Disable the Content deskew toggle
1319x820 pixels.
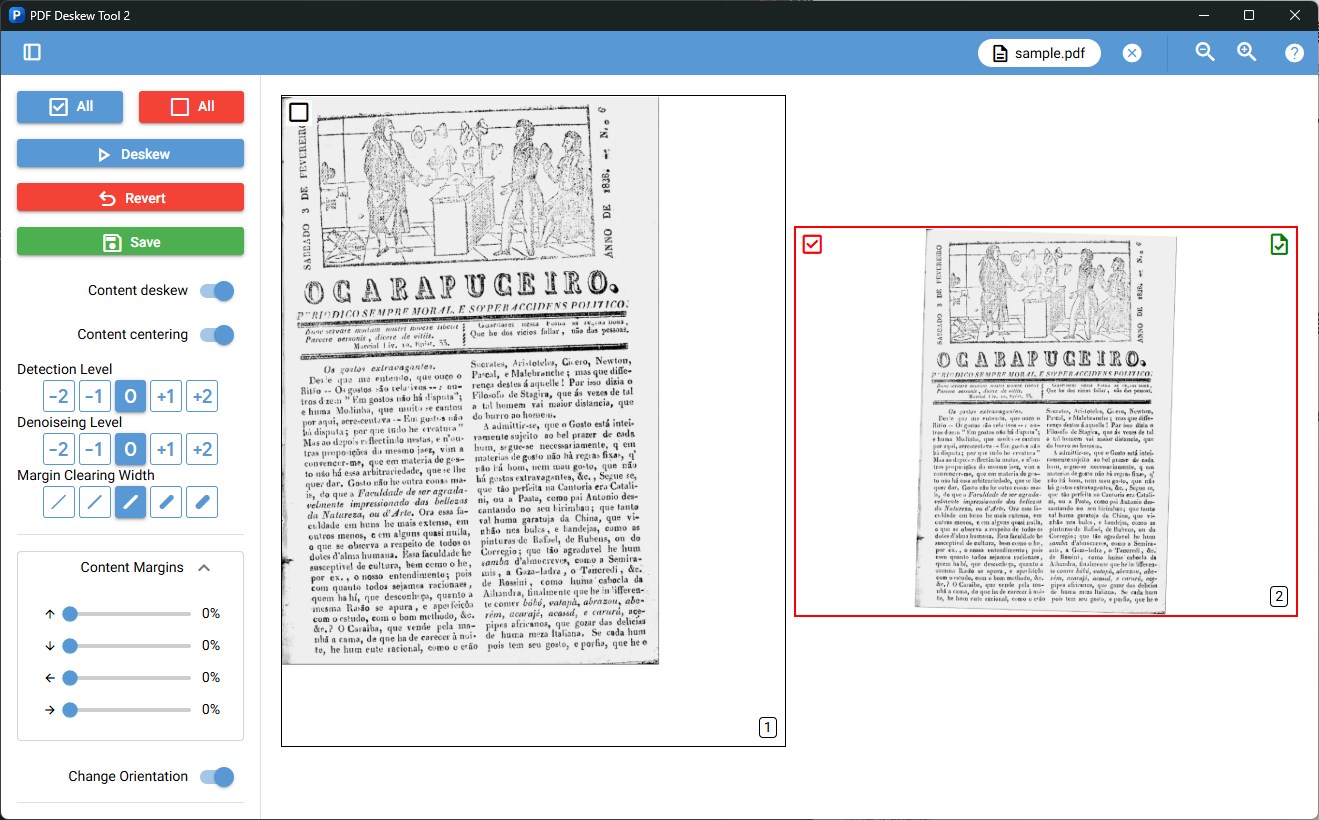pos(217,290)
